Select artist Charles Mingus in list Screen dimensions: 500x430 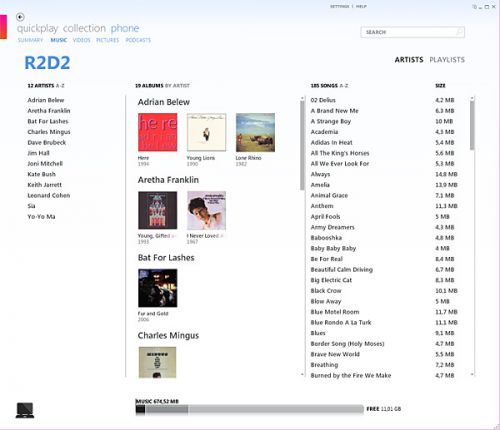coord(49,132)
